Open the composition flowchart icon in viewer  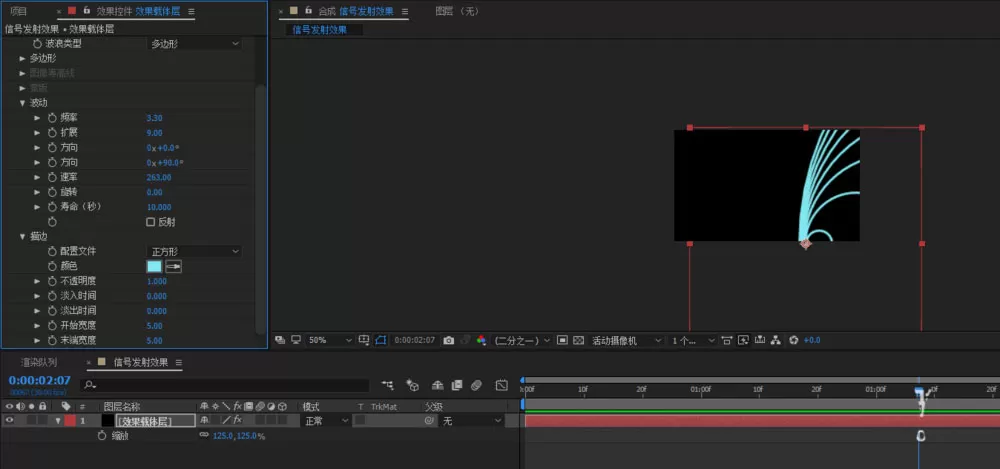[776, 341]
